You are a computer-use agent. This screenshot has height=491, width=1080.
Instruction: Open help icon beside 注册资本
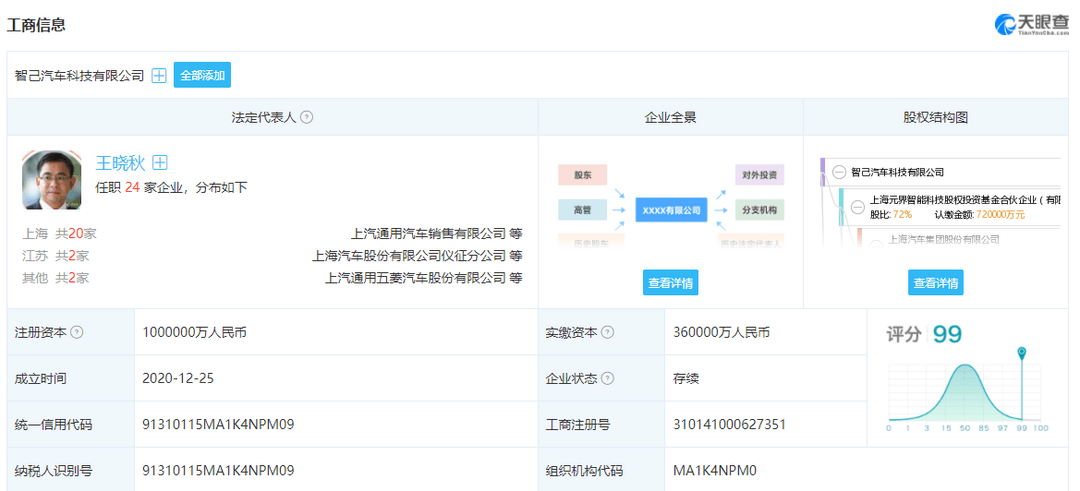click(77, 332)
